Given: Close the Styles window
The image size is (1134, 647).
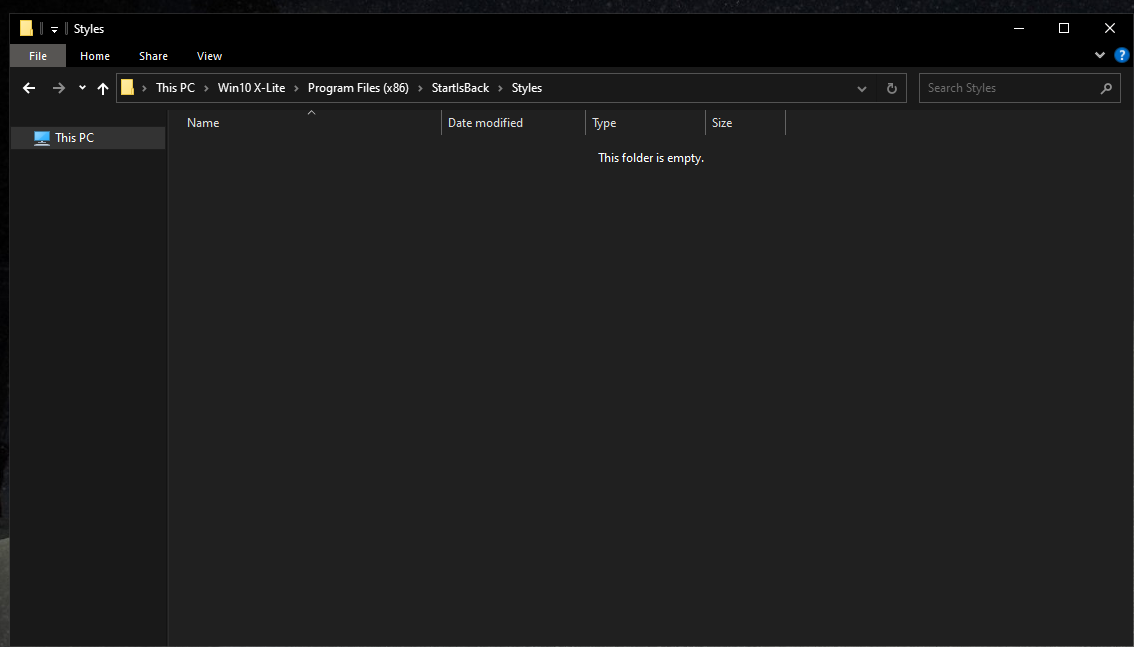Looking at the screenshot, I should coord(1109,28).
